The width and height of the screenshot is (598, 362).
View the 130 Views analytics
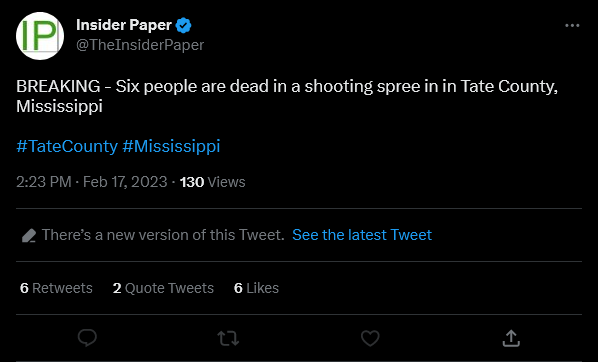(212, 182)
